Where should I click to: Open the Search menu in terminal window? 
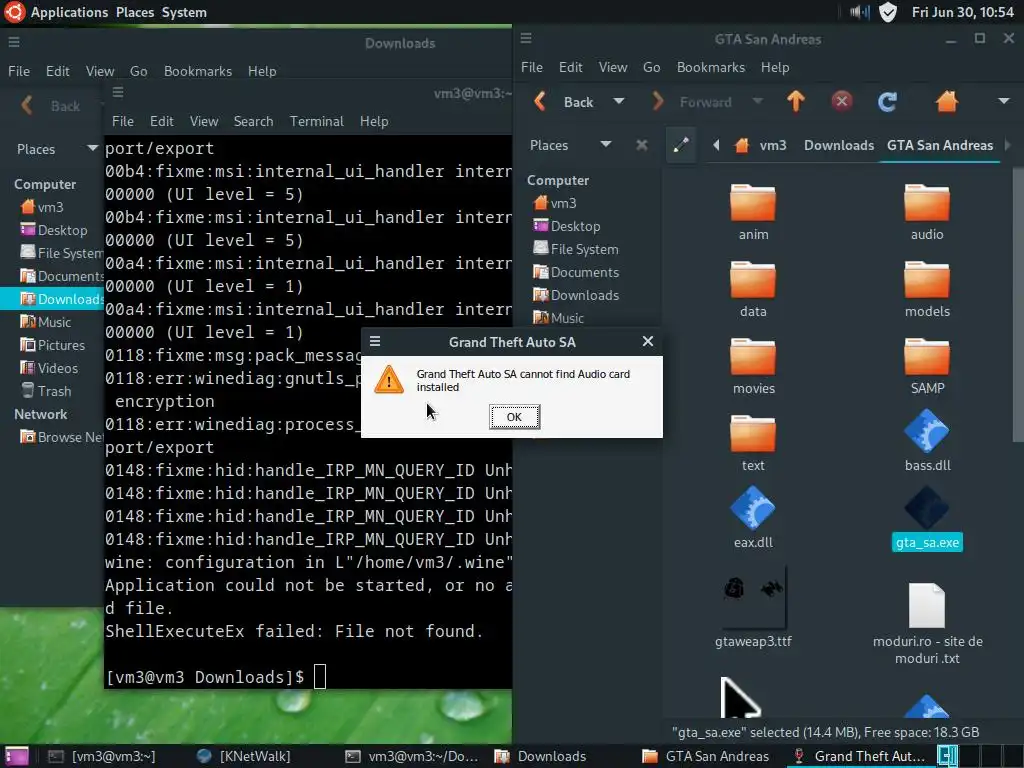(x=253, y=121)
